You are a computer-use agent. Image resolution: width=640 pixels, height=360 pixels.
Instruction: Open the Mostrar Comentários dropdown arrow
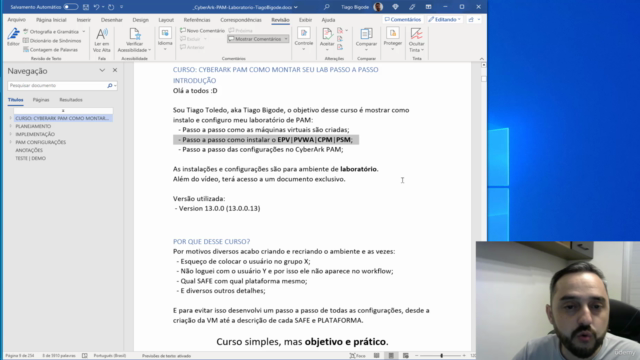click(x=286, y=39)
